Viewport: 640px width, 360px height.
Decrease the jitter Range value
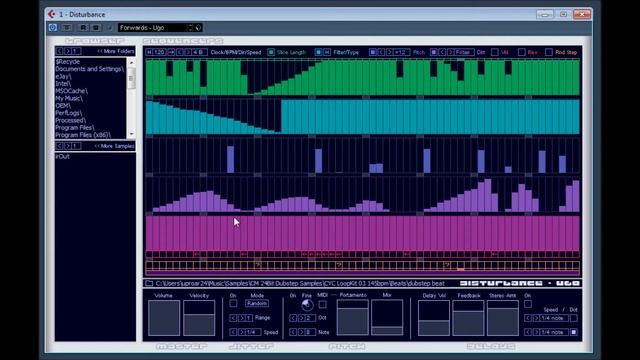pyautogui.click(x=233, y=318)
